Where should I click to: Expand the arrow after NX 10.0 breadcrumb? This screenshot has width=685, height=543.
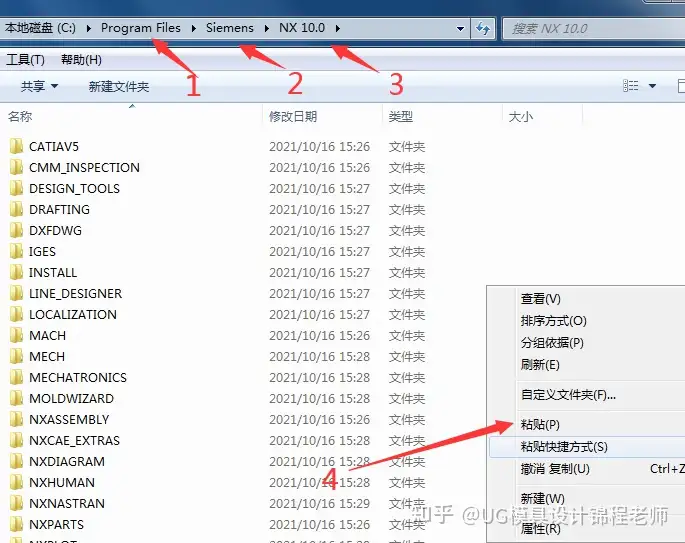(x=338, y=28)
